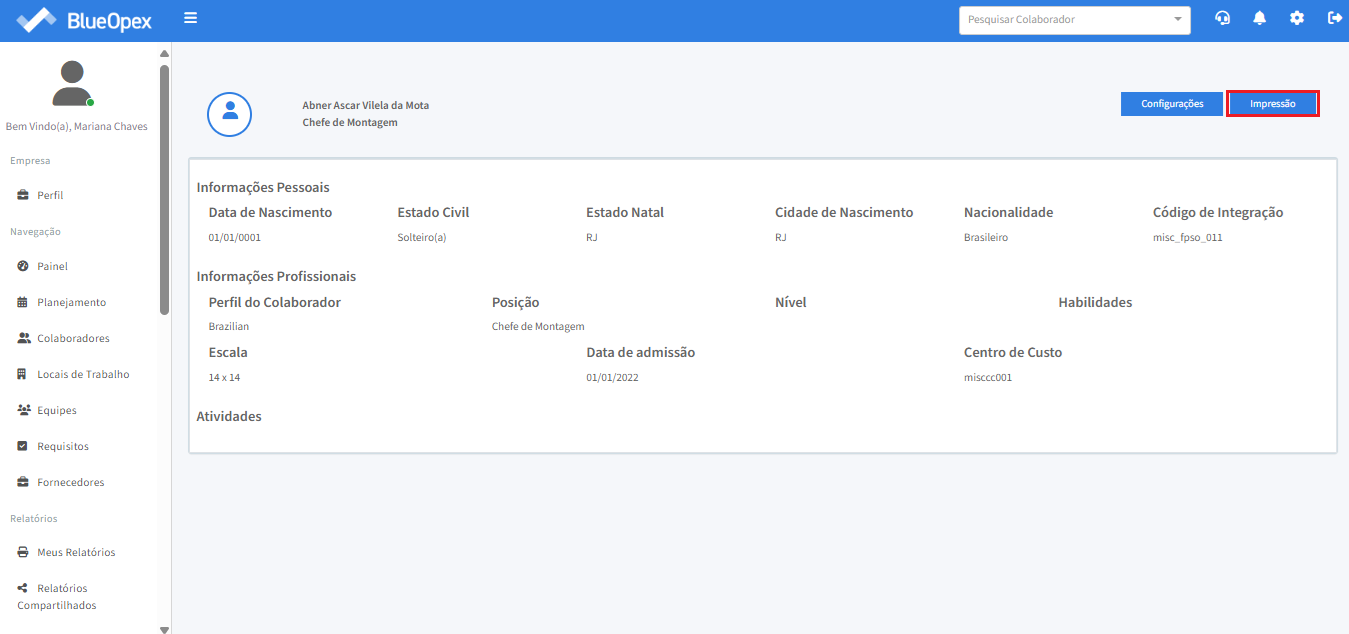Click the Relatórios Compartilhados share icon
The width and height of the screenshot is (1349, 634).
(x=23, y=588)
